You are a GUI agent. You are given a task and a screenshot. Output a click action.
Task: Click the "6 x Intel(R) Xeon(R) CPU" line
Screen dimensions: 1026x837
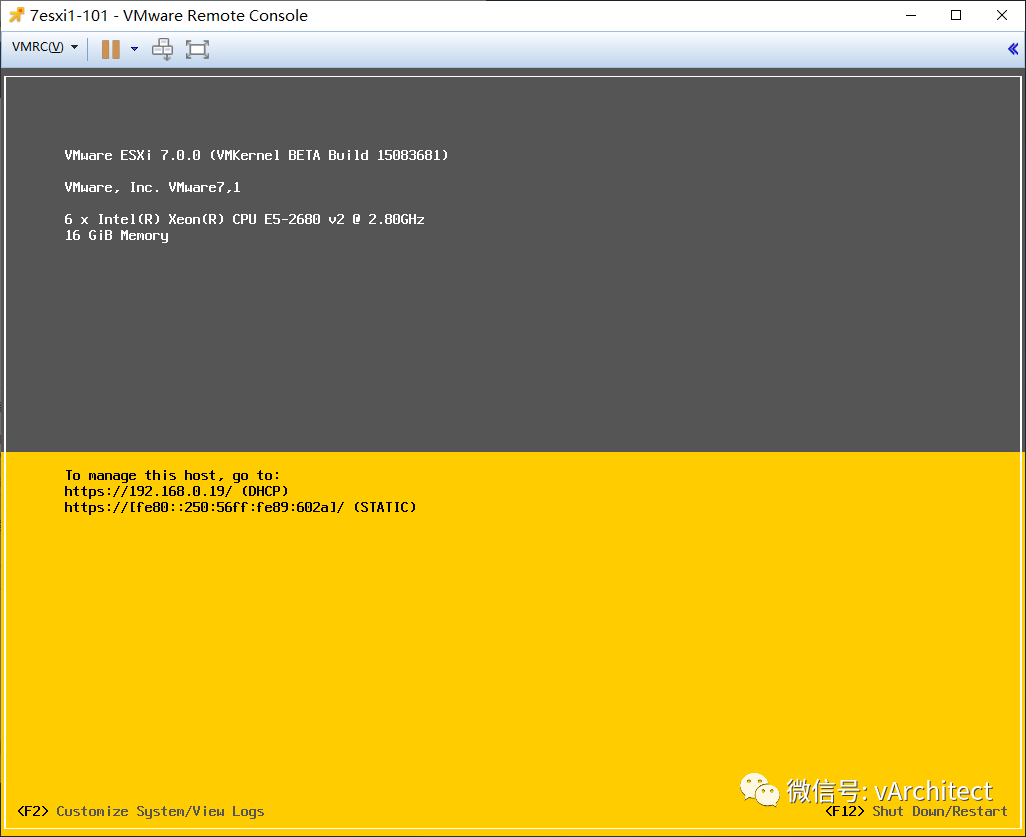(244, 219)
